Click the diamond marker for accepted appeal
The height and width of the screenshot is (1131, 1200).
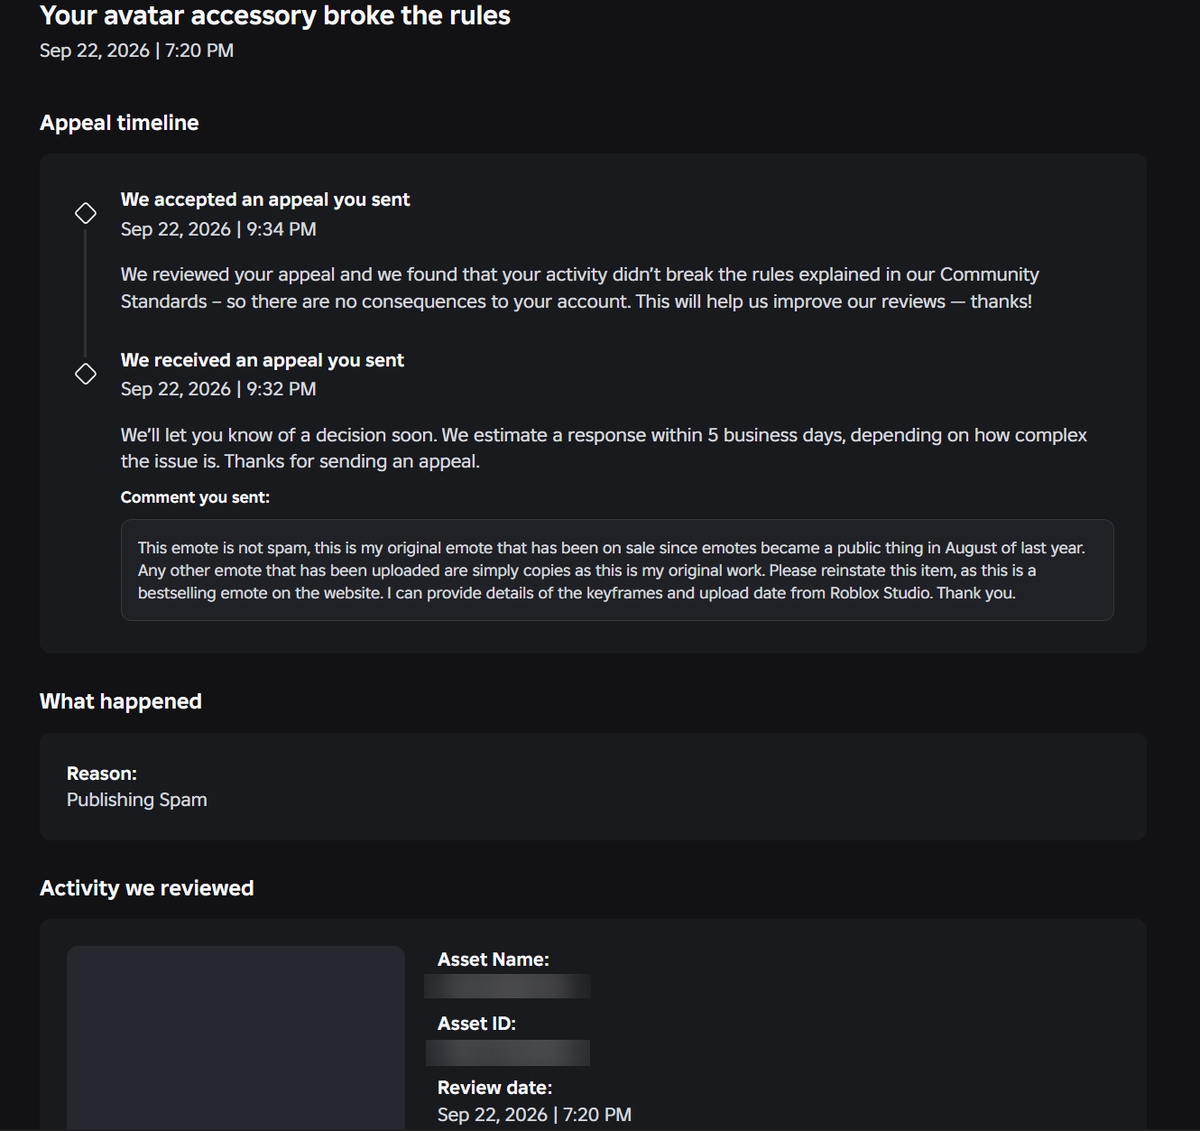pyautogui.click(x=86, y=213)
